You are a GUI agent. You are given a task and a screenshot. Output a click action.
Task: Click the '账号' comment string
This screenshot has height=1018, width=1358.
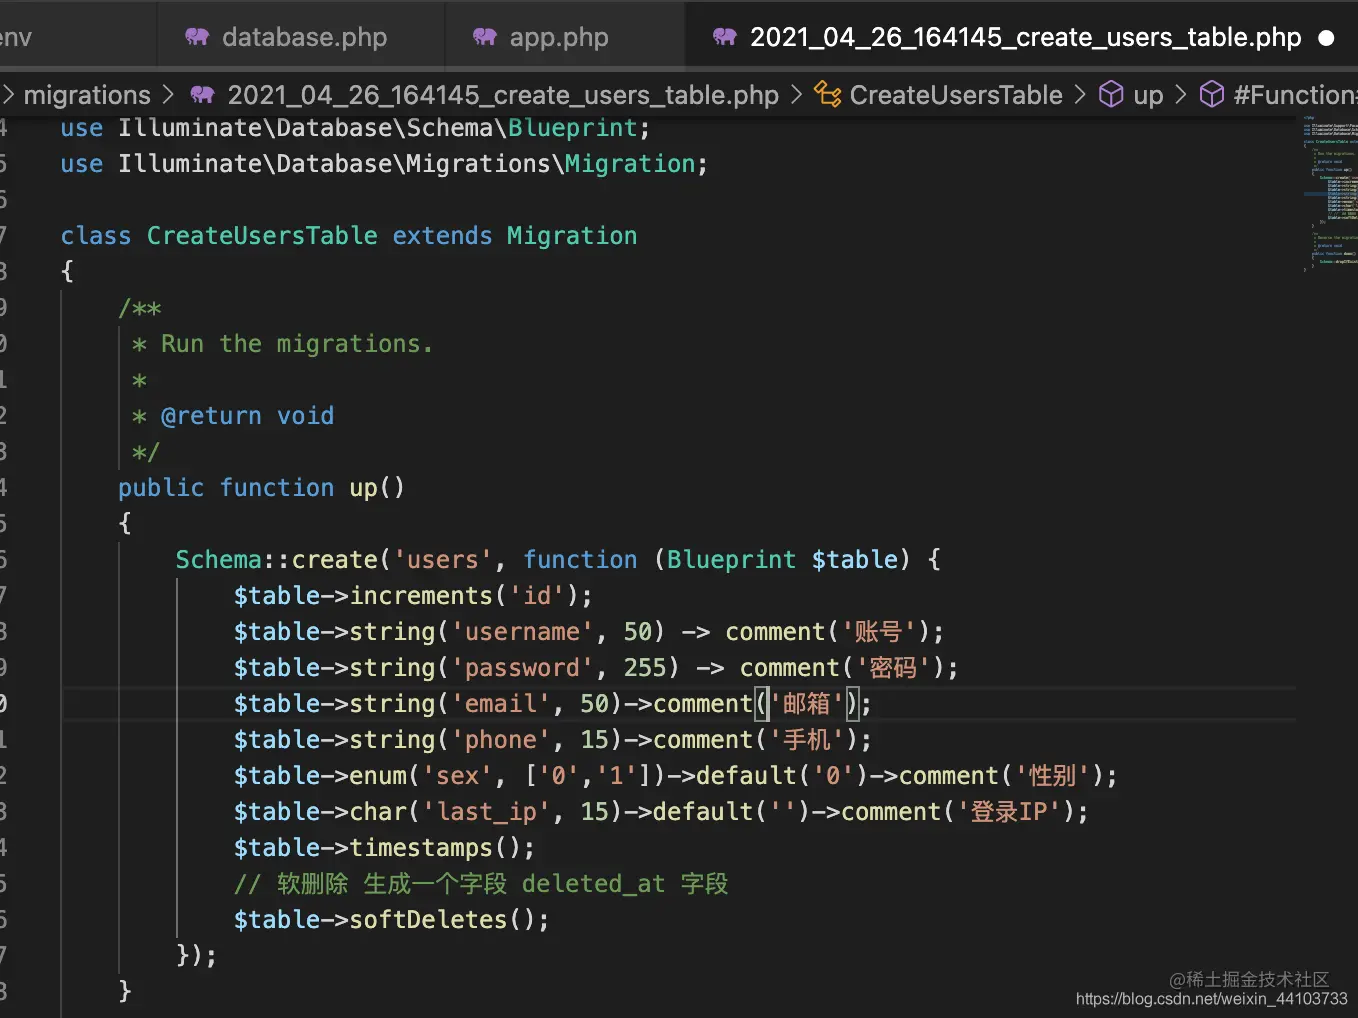point(878,632)
